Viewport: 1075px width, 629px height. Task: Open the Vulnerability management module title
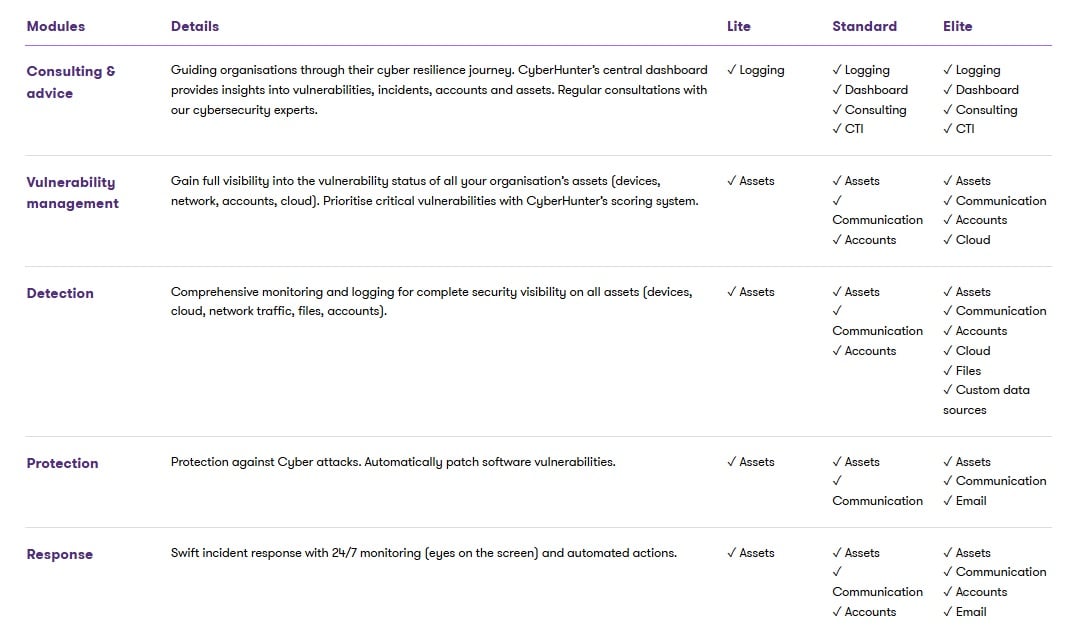pyautogui.click(x=73, y=192)
